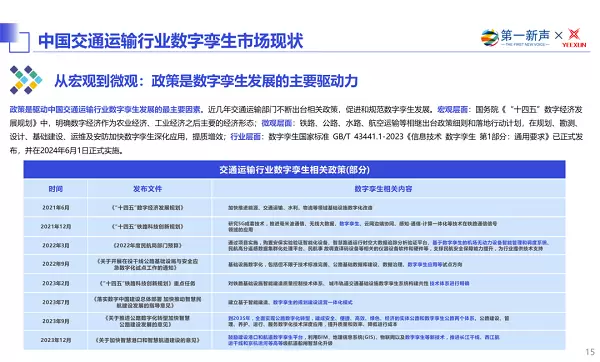600x362 pixels.
Task: Click the × symbol between the two logos
Action: [558, 36]
